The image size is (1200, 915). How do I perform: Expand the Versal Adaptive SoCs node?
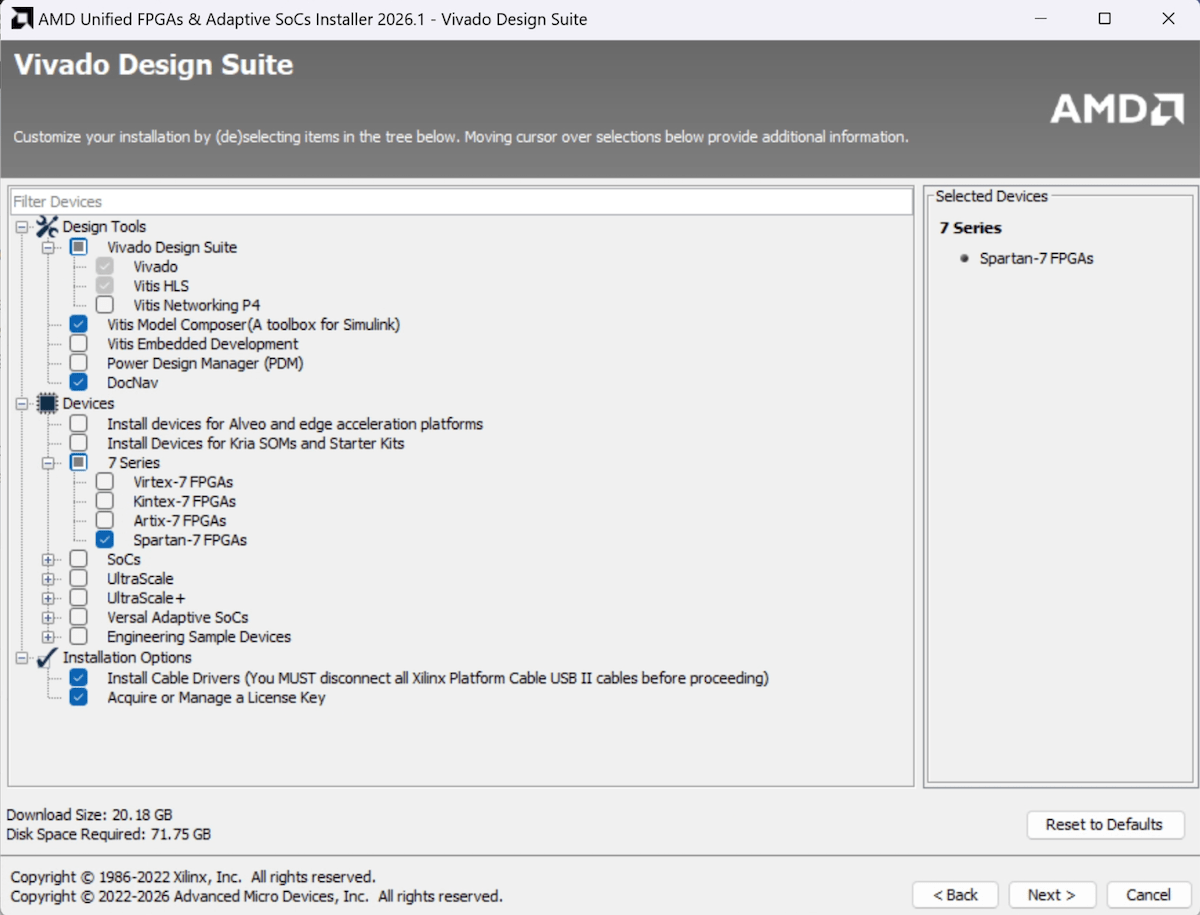(47, 618)
